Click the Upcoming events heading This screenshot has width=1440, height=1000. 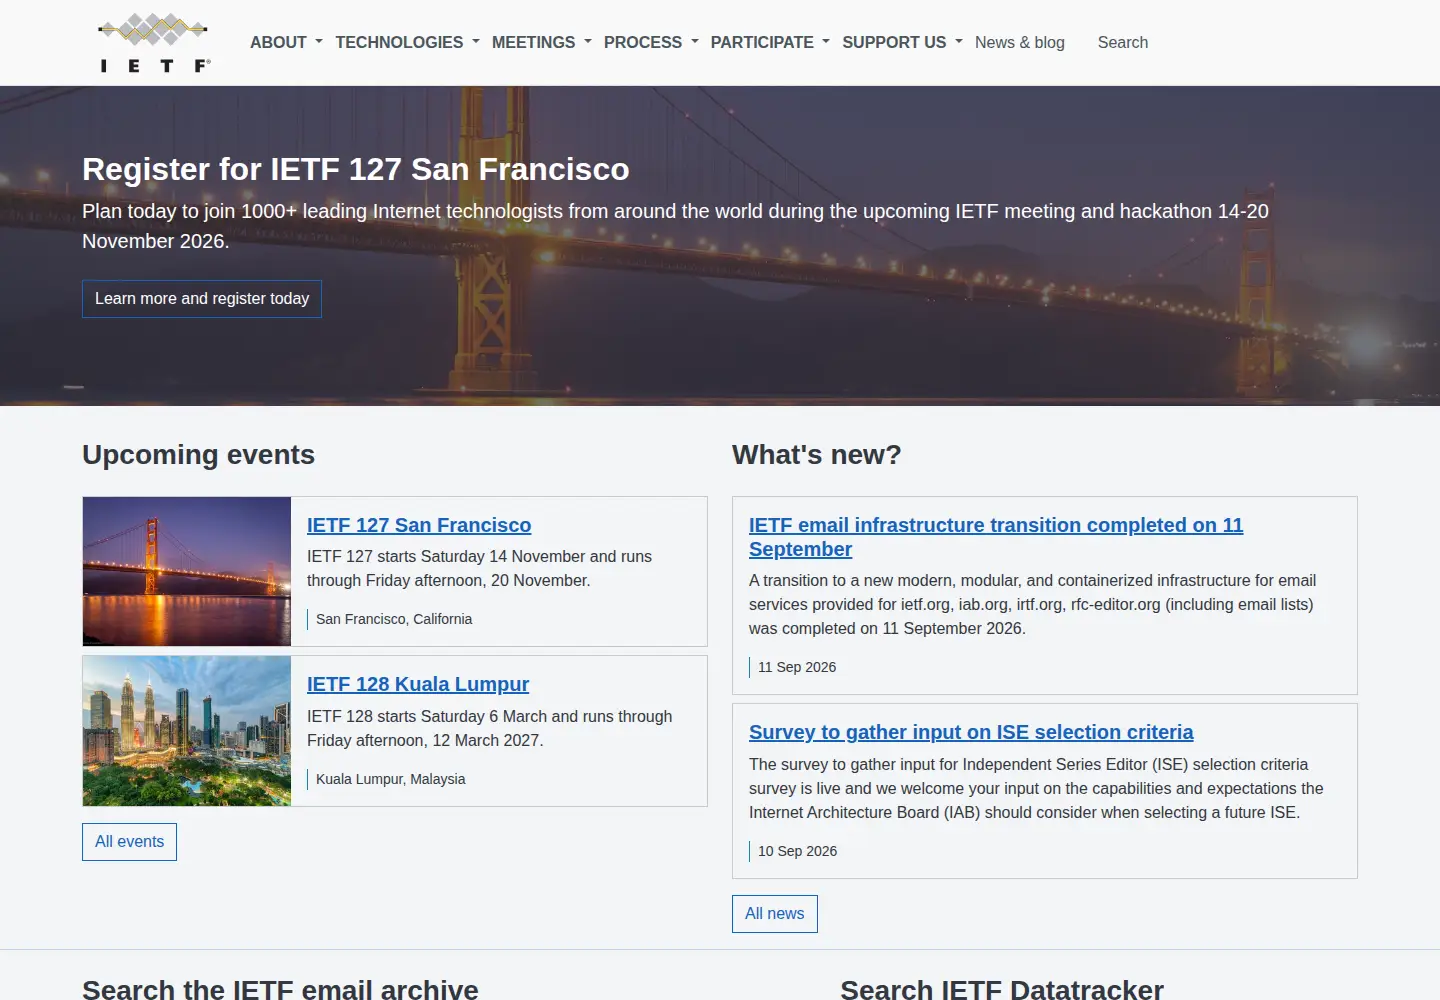pos(198,455)
